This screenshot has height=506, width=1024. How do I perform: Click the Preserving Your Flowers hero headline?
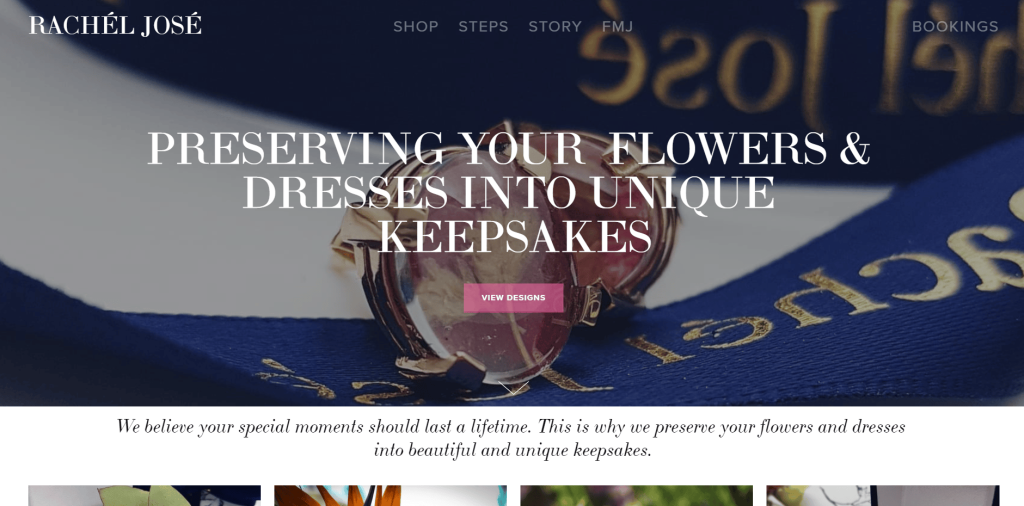pos(509,192)
